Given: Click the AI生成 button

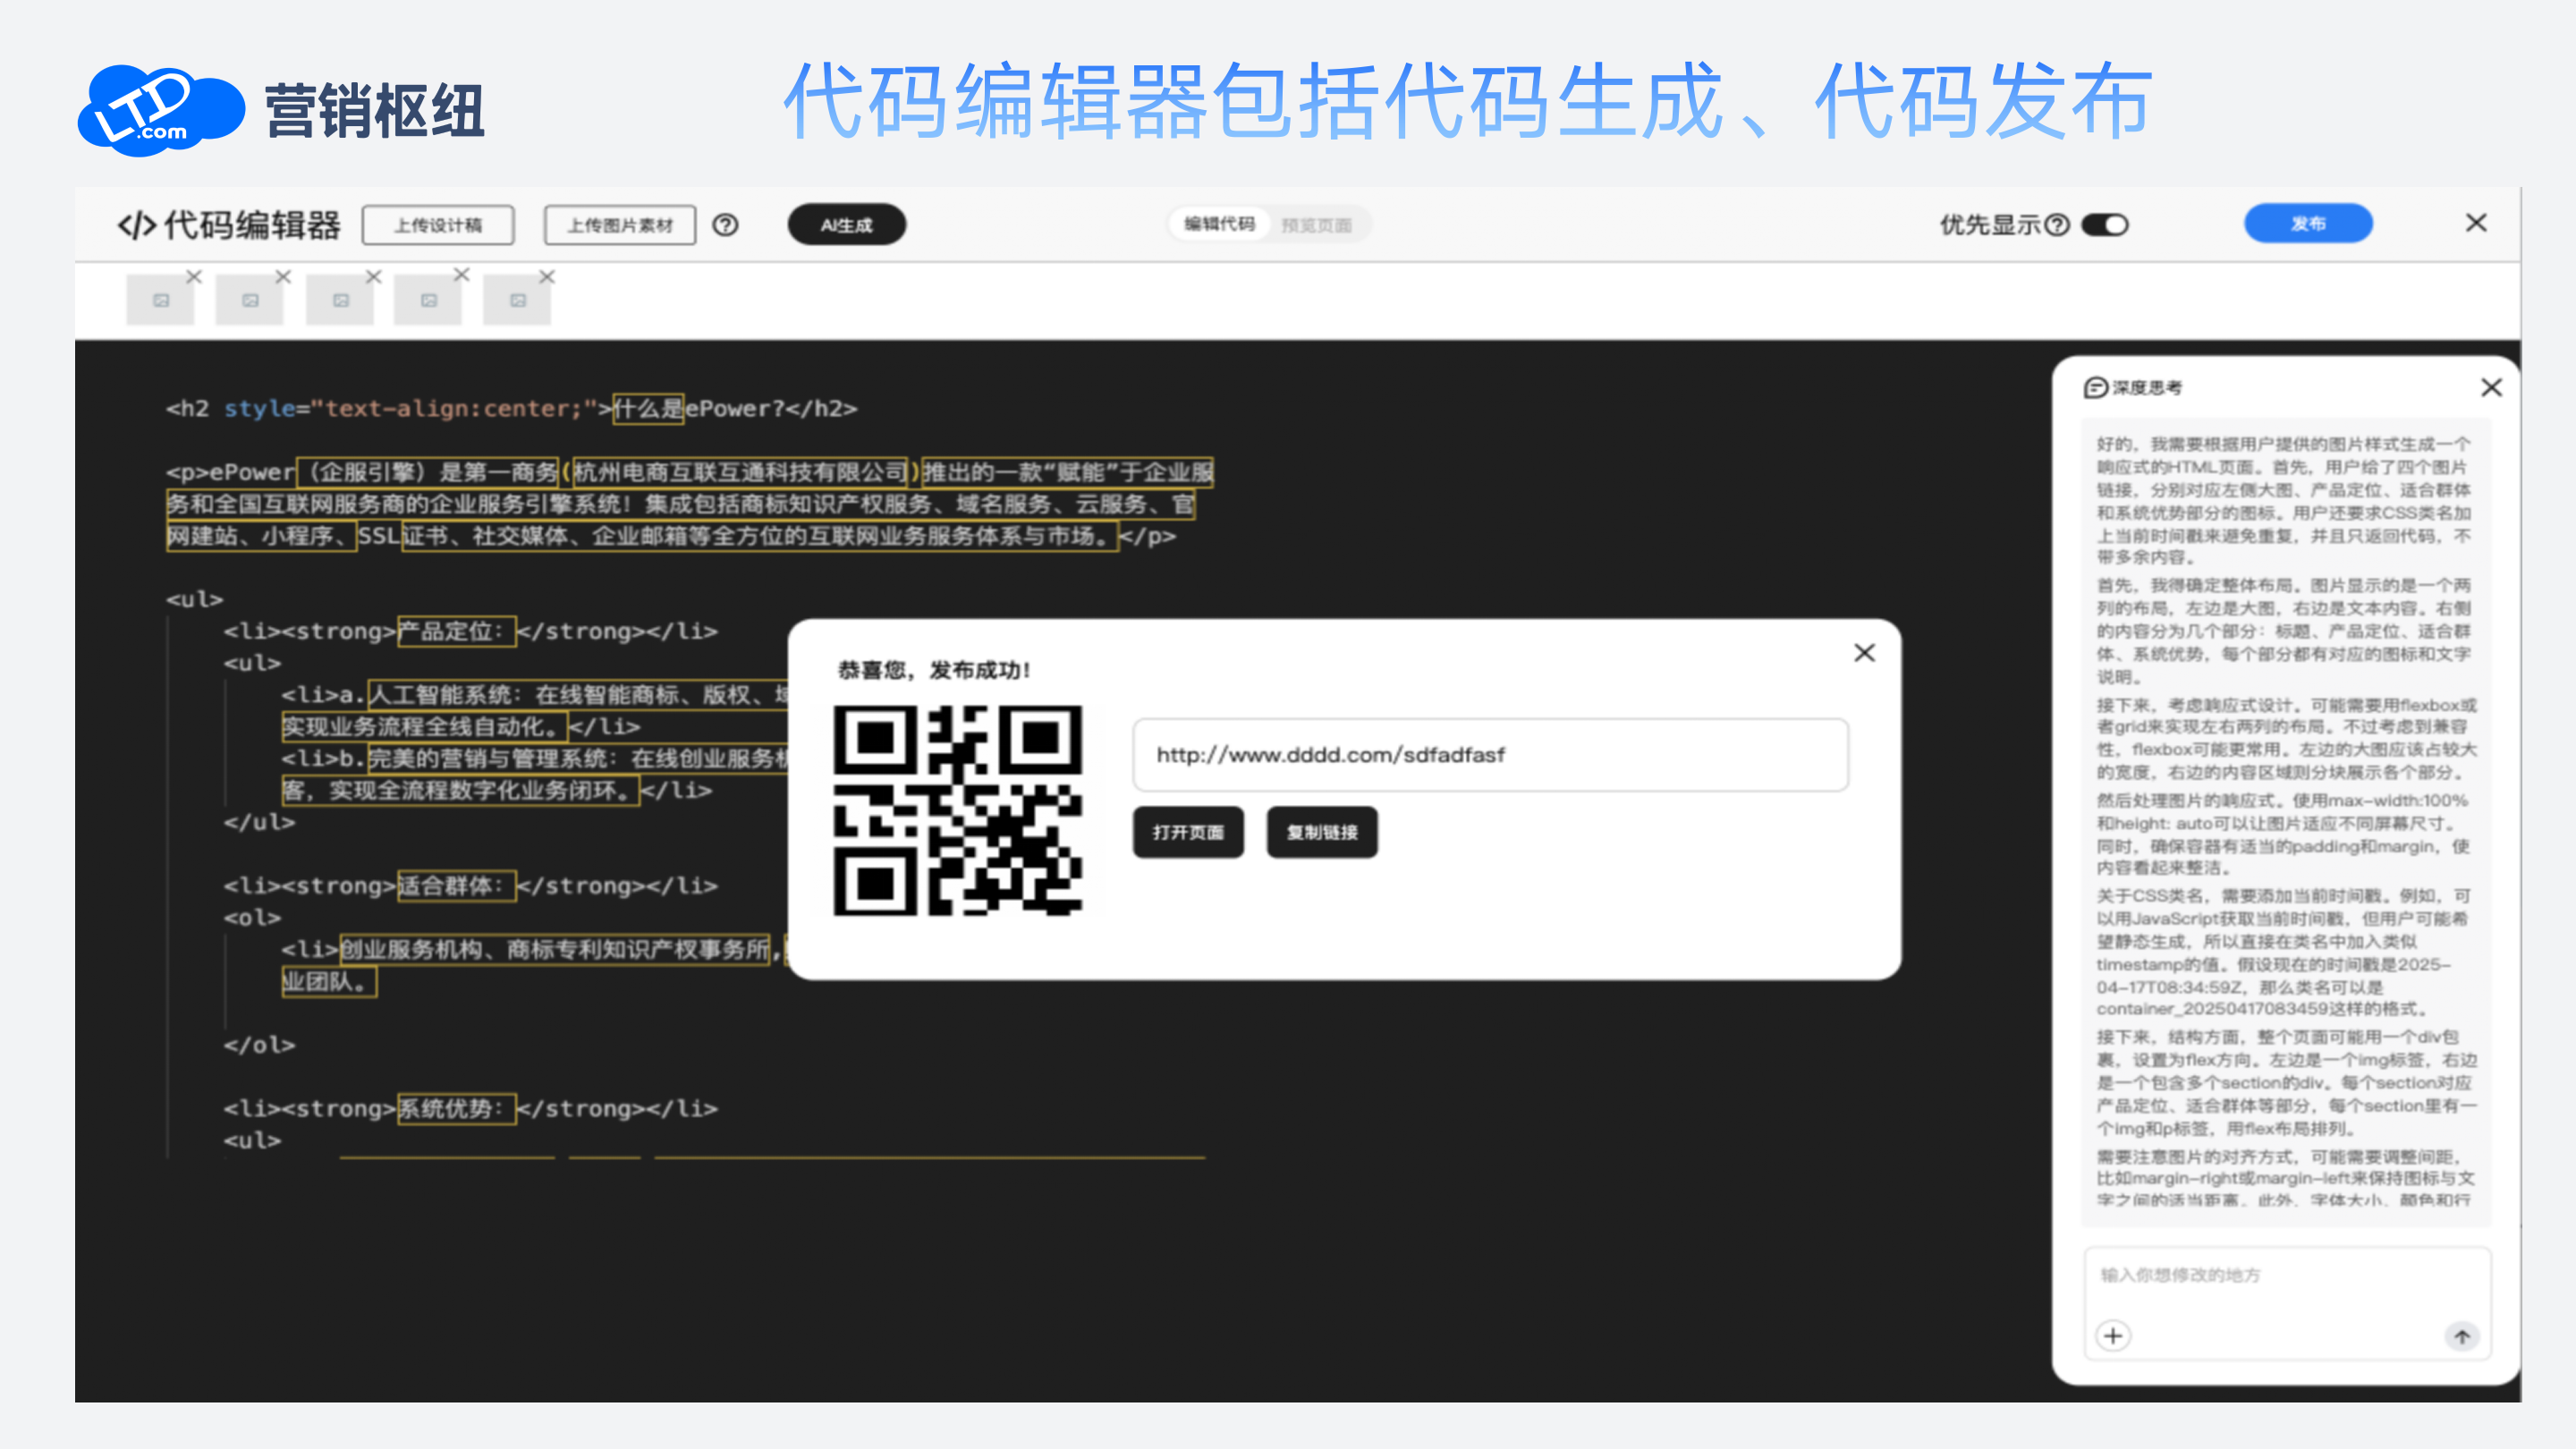Looking at the screenshot, I should click(846, 225).
